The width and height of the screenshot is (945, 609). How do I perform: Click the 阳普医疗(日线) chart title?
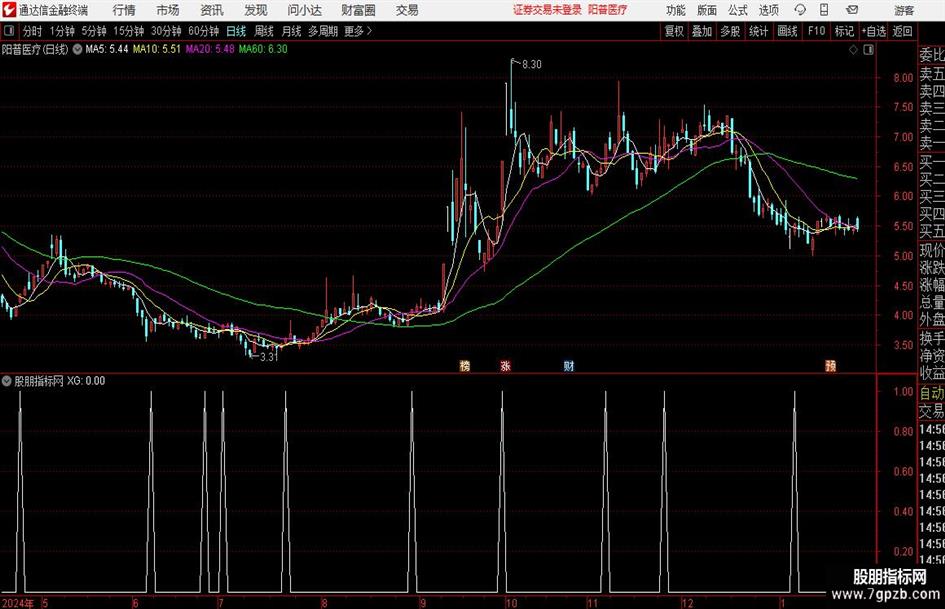click(36, 49)
